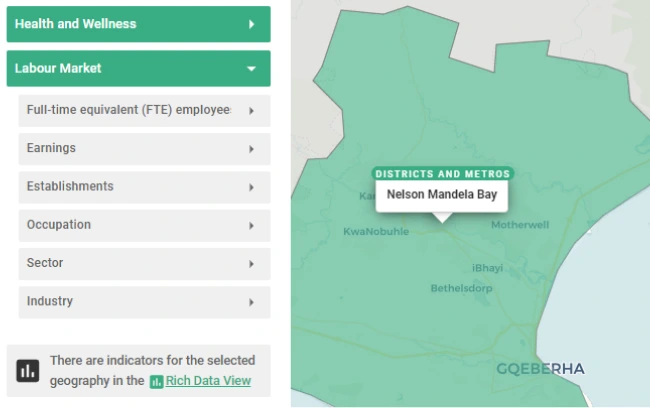Click the arrow beside Sector
650x408 pixels.
pyautogui.click(x=251, y=264)
